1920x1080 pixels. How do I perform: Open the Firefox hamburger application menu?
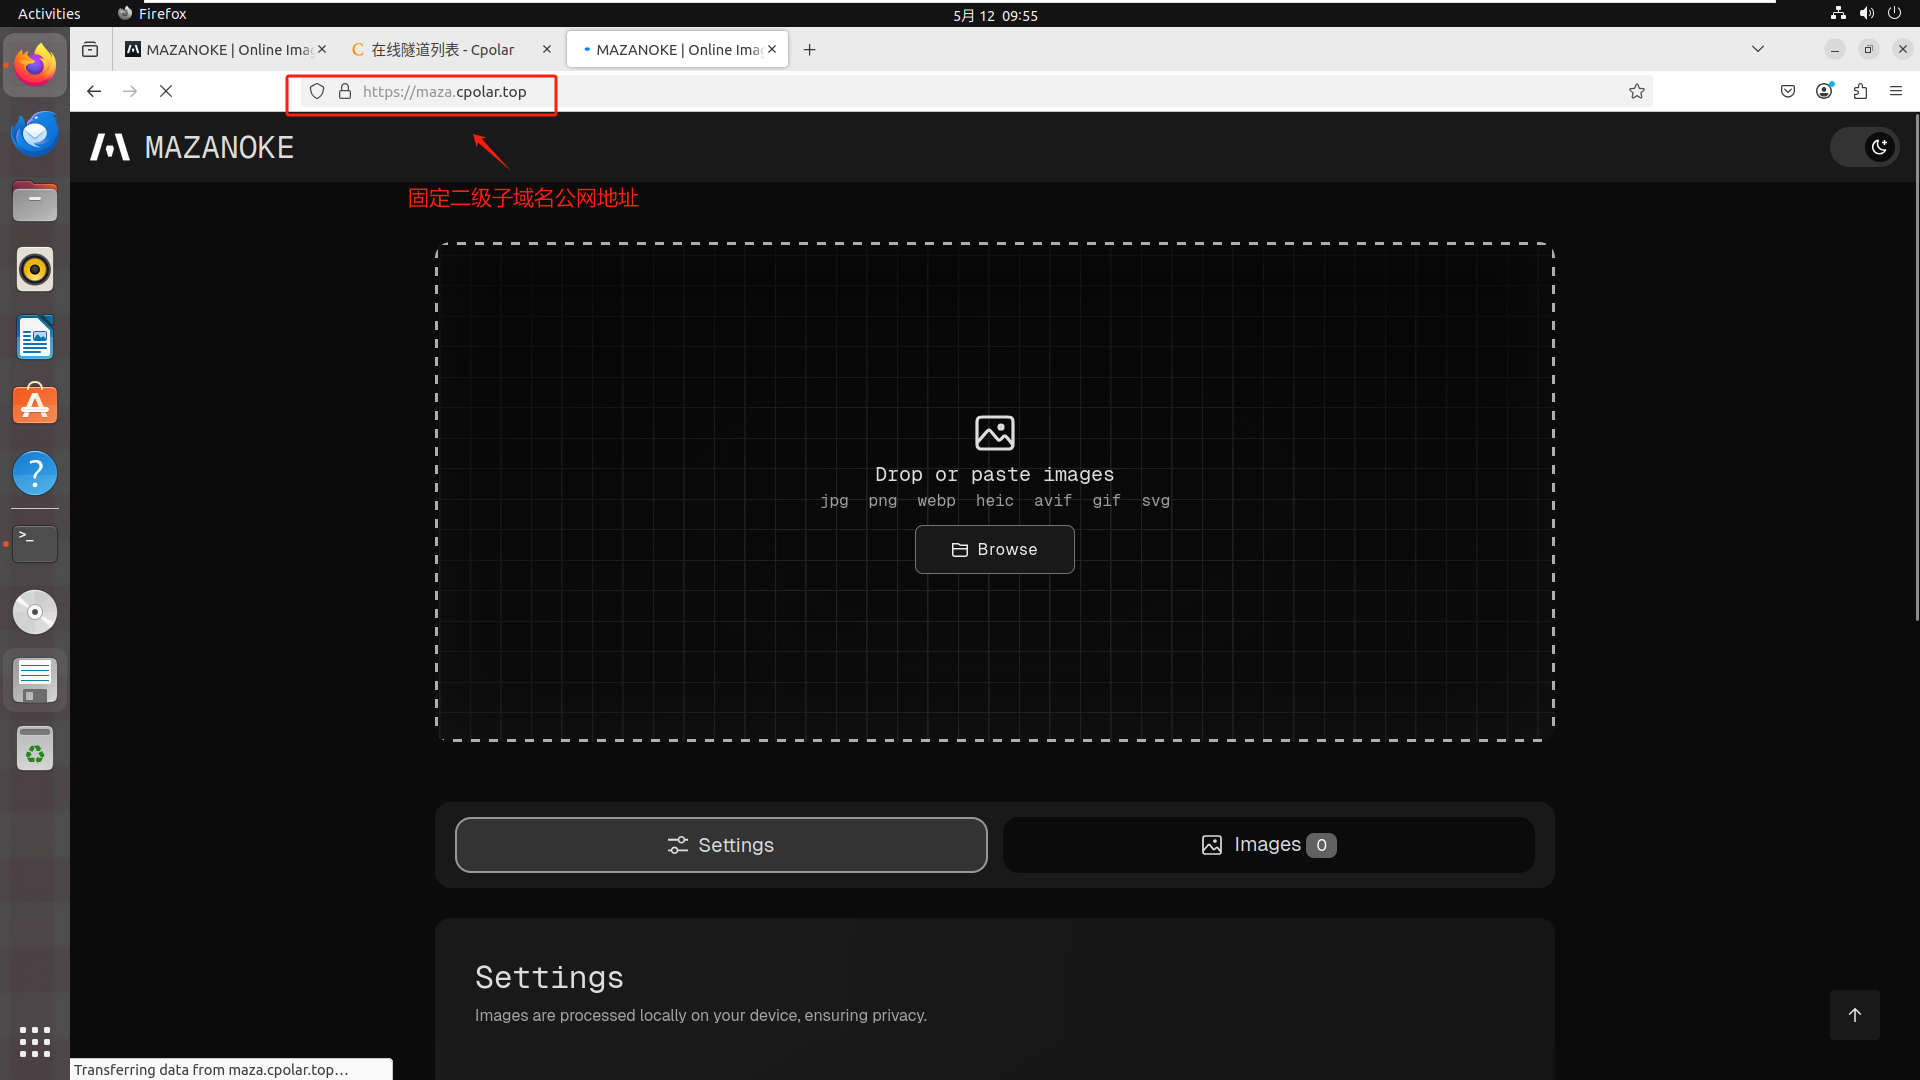1896,91
